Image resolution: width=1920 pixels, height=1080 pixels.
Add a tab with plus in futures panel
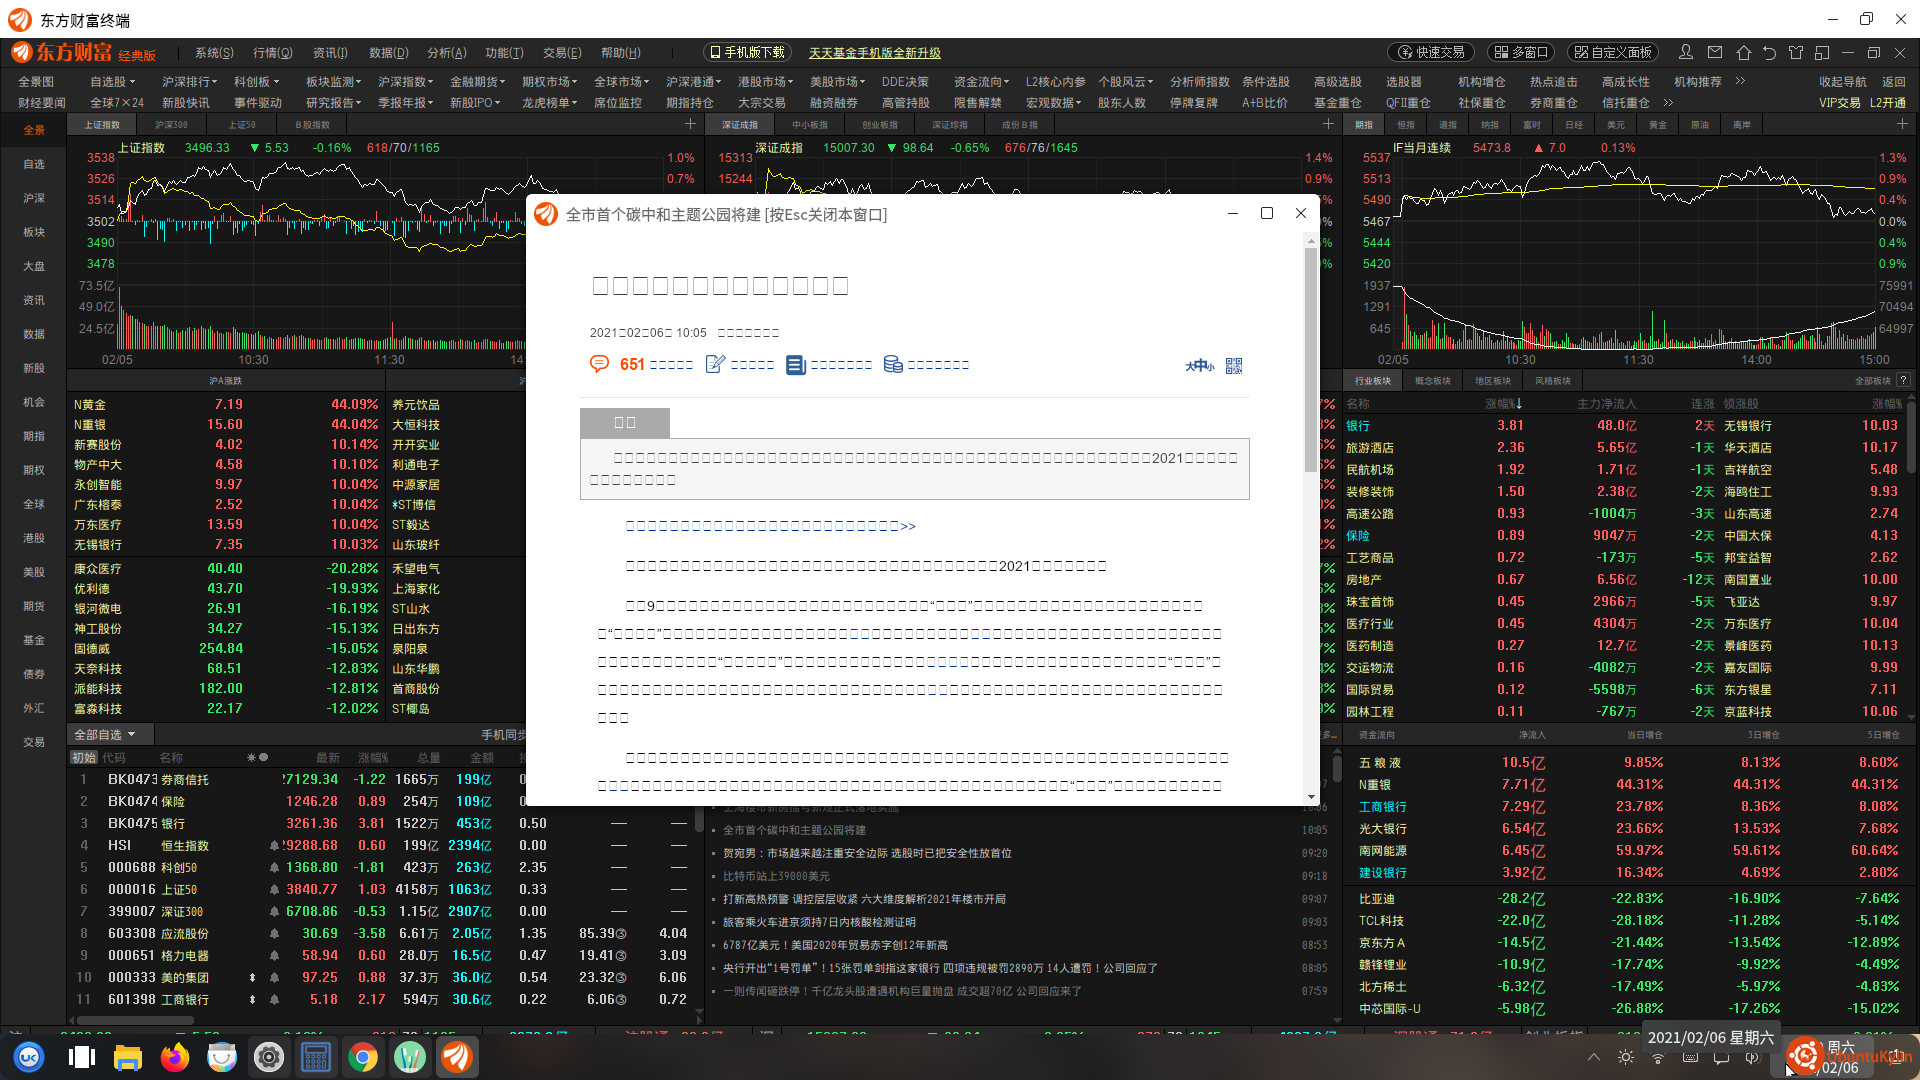[x=1902, y=124]
